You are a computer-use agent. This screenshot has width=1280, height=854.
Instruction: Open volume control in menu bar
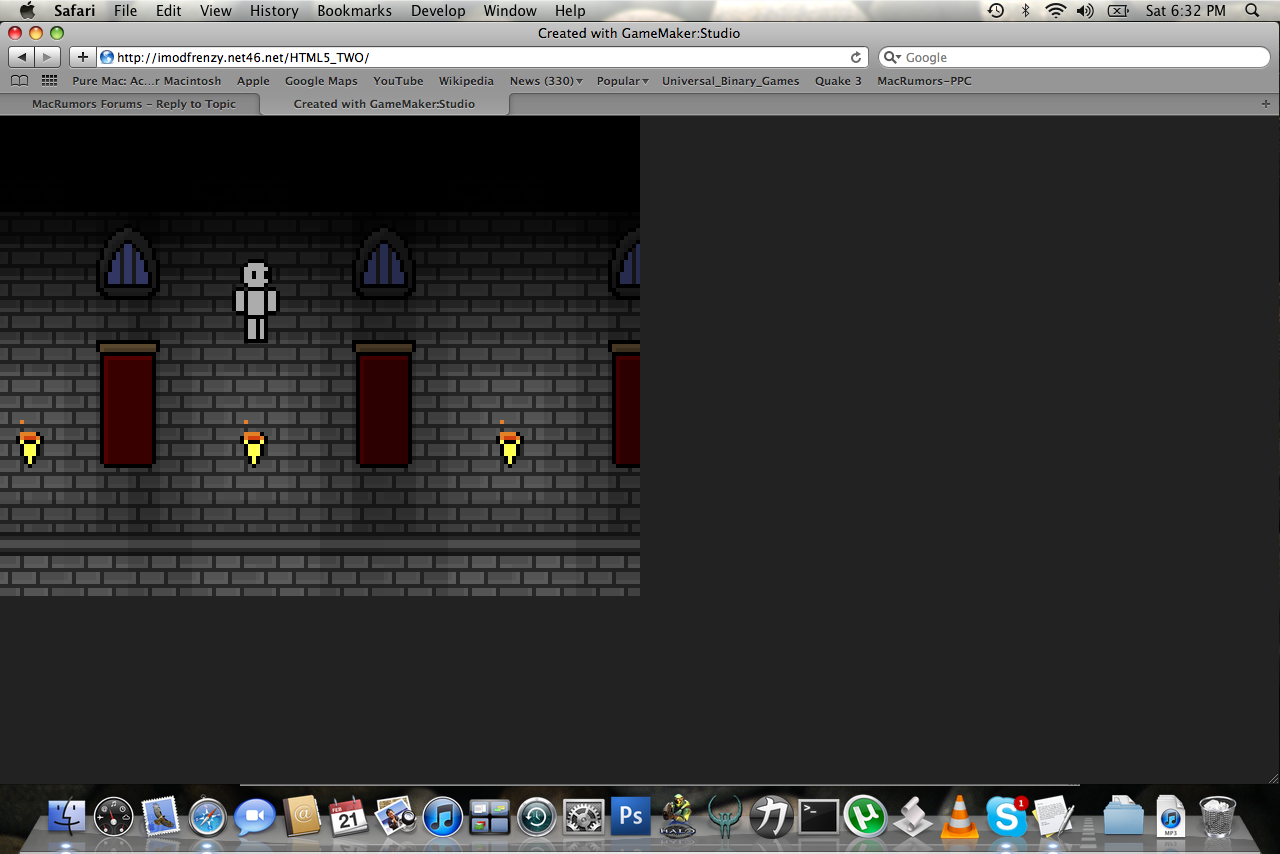point(1085,11)
